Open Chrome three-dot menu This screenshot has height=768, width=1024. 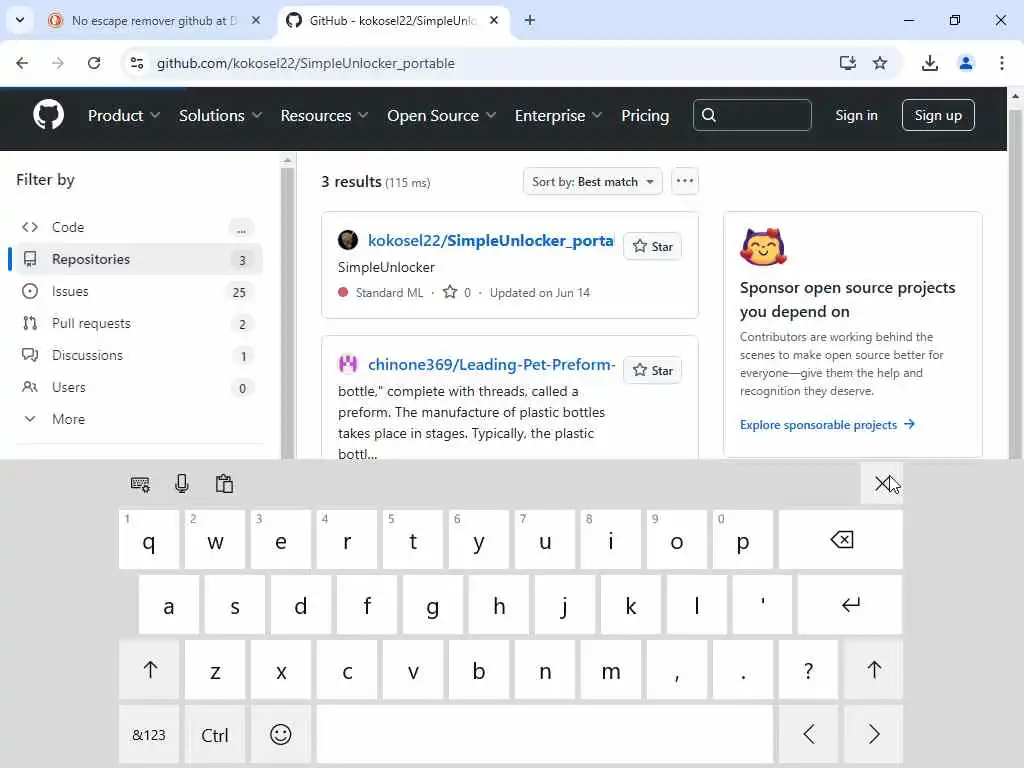click(x=1002, y=63)
